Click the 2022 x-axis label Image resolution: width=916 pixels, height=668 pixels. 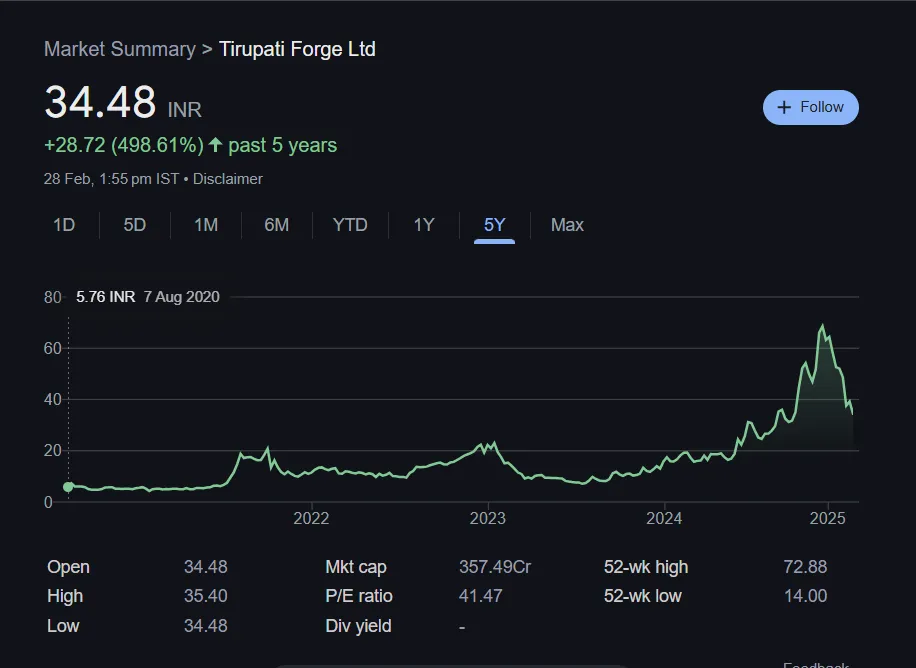point(311,518)
